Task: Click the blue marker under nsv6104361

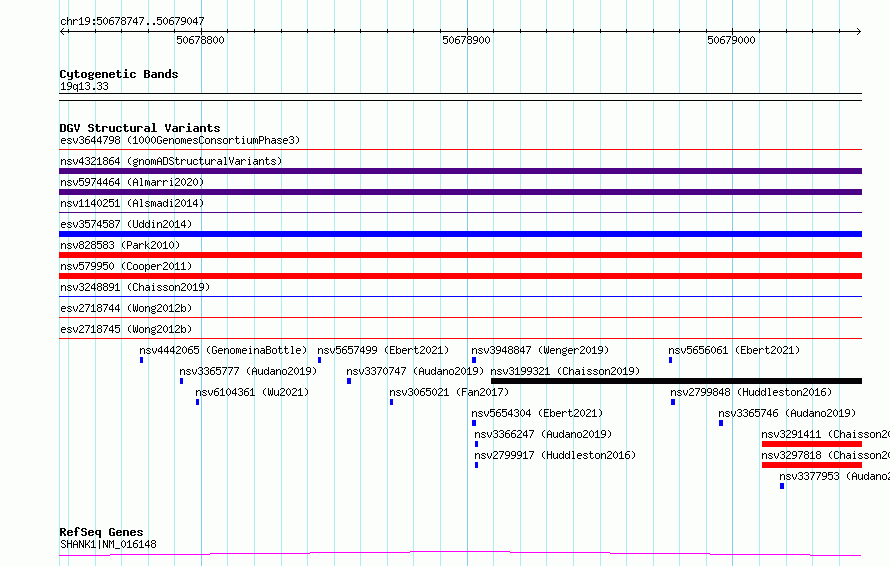Action: point(198,402)
